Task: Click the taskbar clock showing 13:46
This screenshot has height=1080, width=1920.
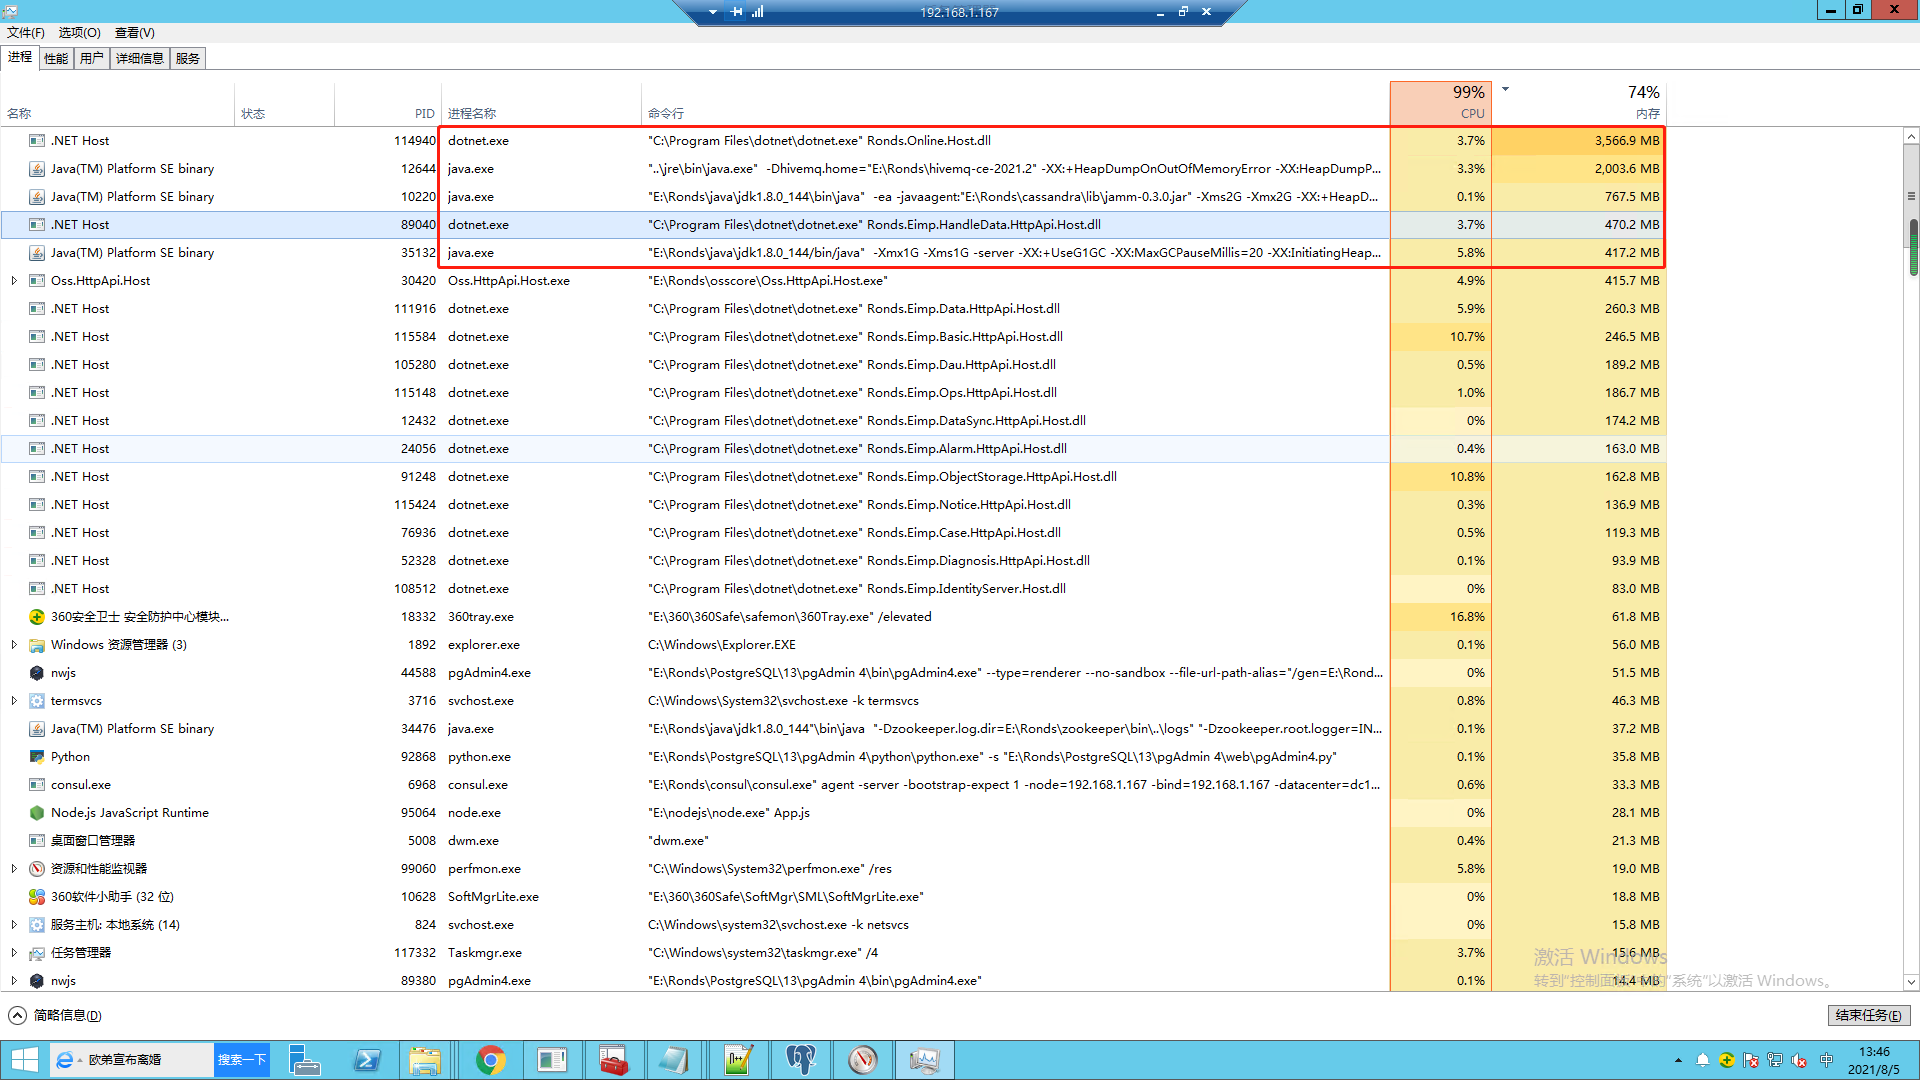Action: [1873, 1060]
